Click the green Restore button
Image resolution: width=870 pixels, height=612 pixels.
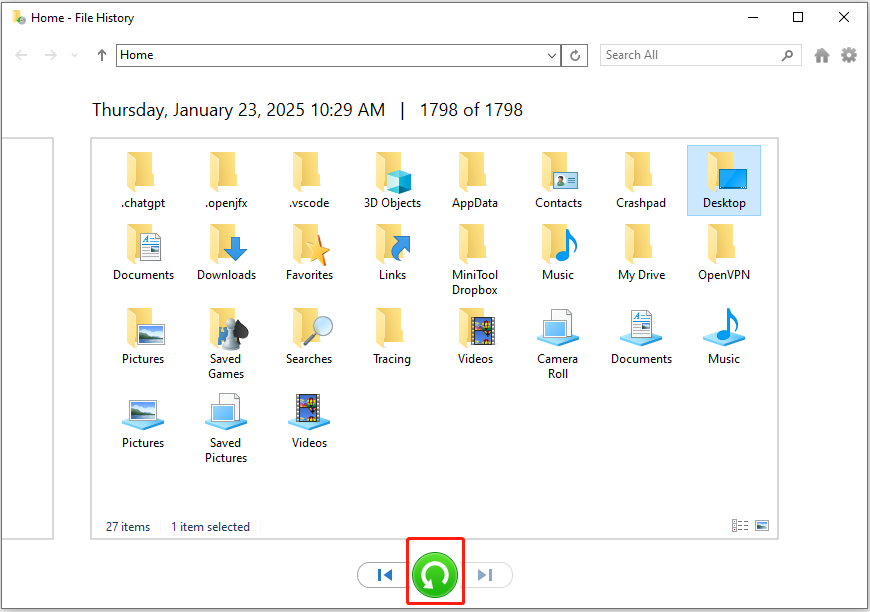pyautogui.click(x=435, y=575)
